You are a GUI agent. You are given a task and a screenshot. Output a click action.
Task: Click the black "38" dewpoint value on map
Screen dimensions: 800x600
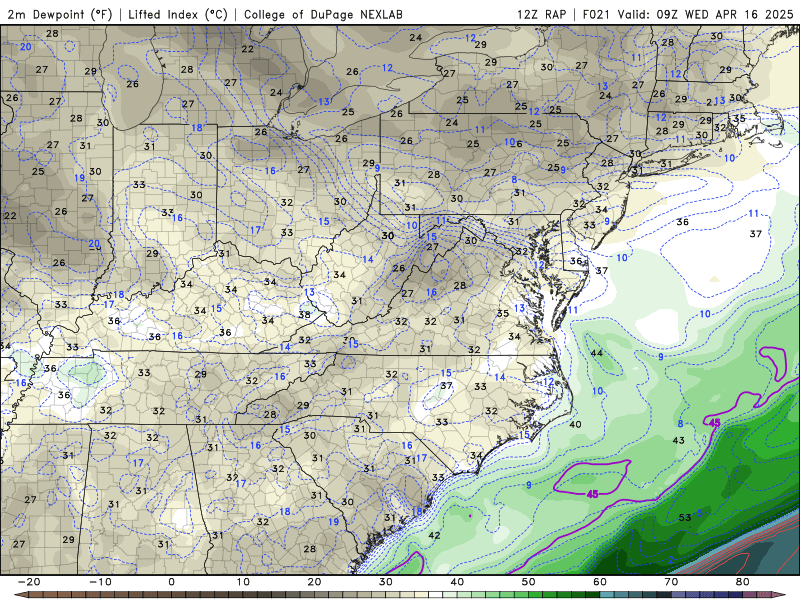click(305, 315)
